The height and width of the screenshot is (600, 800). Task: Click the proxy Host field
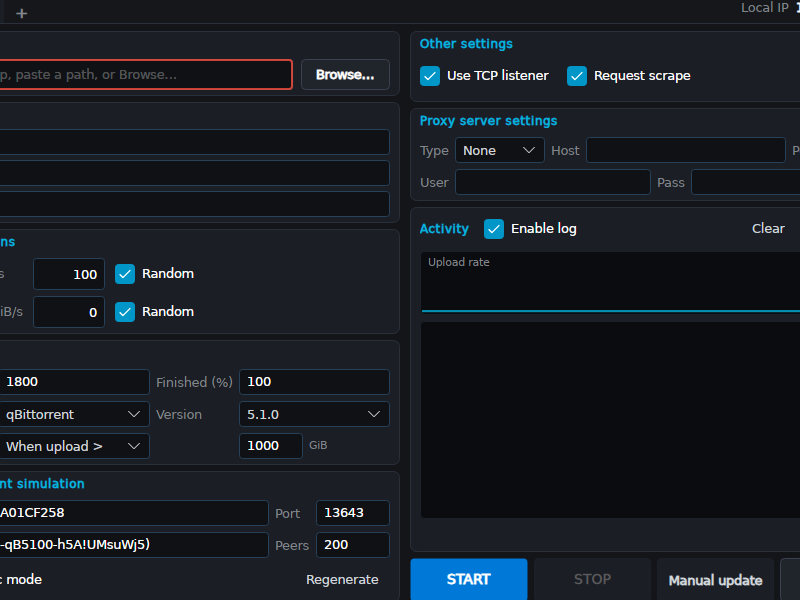tap(686, 151)
